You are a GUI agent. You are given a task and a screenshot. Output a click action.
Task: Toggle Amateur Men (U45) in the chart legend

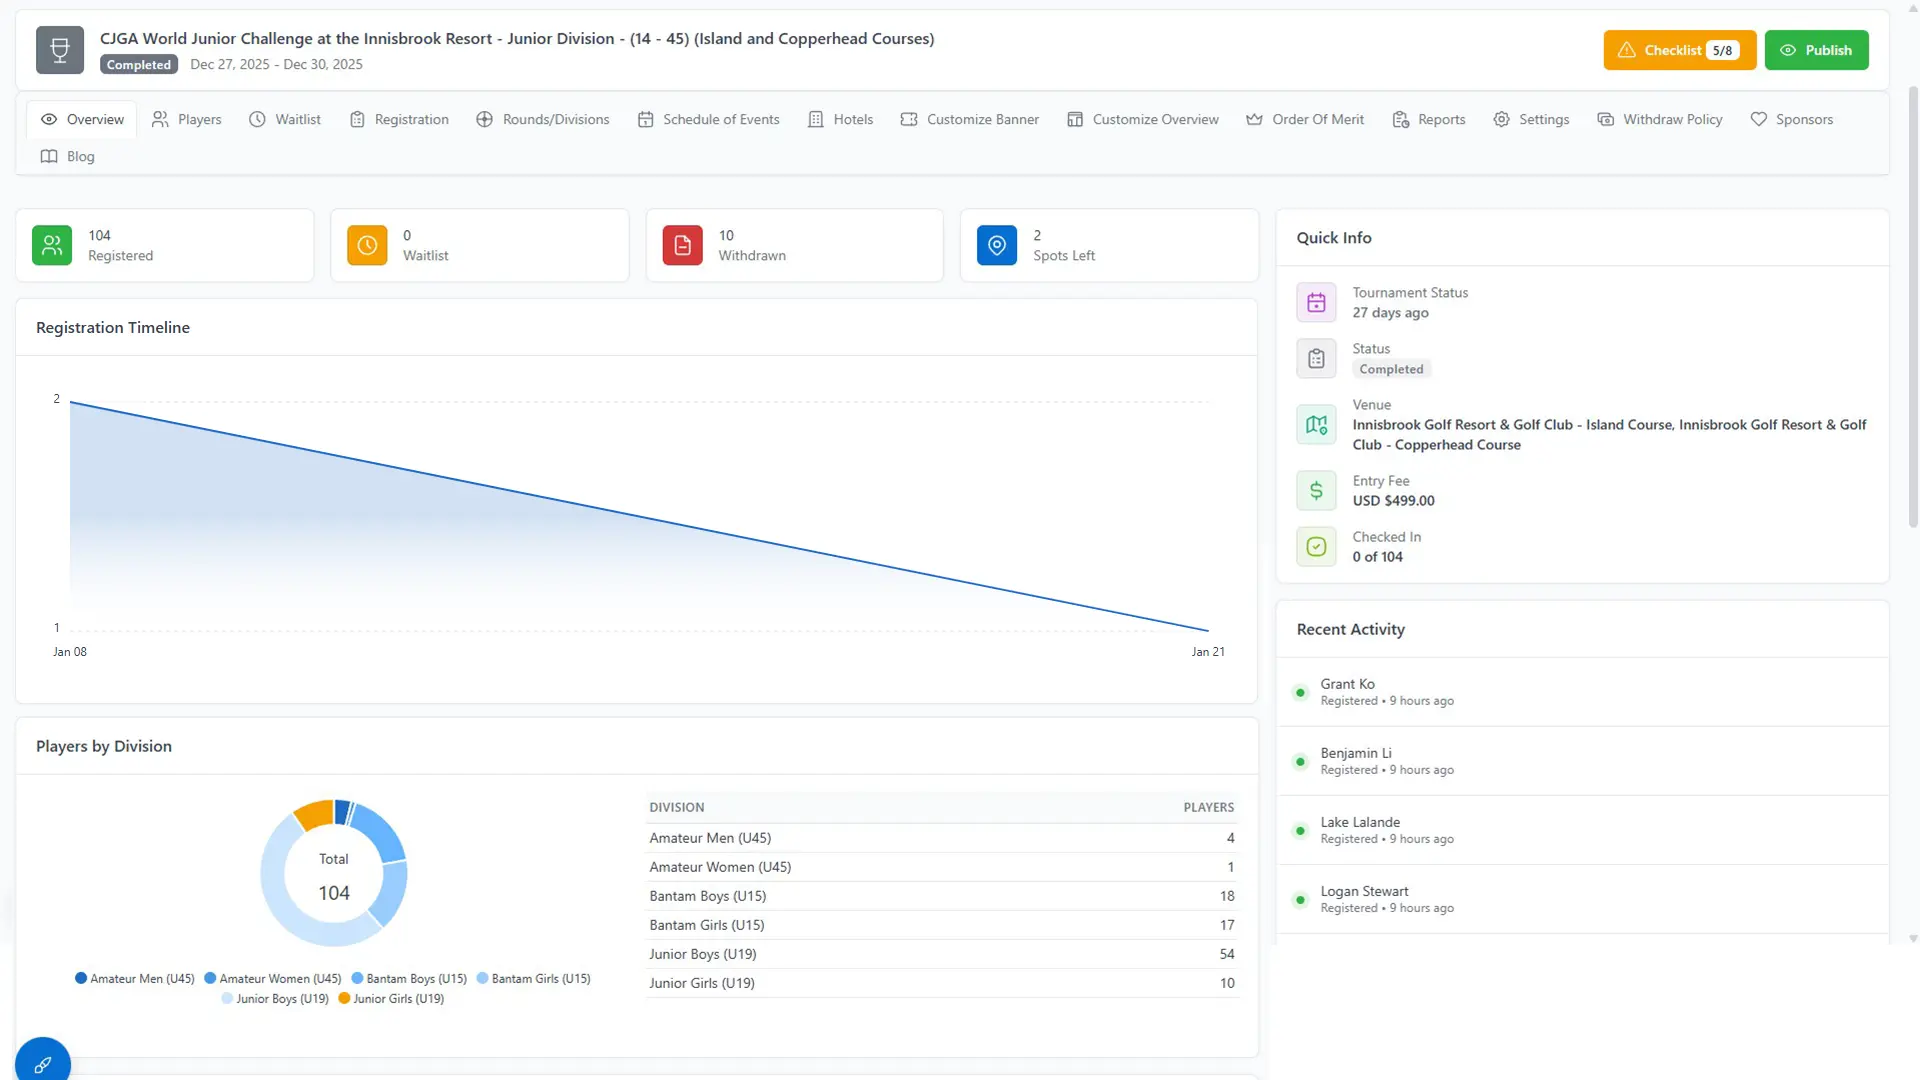coord(135,978)
